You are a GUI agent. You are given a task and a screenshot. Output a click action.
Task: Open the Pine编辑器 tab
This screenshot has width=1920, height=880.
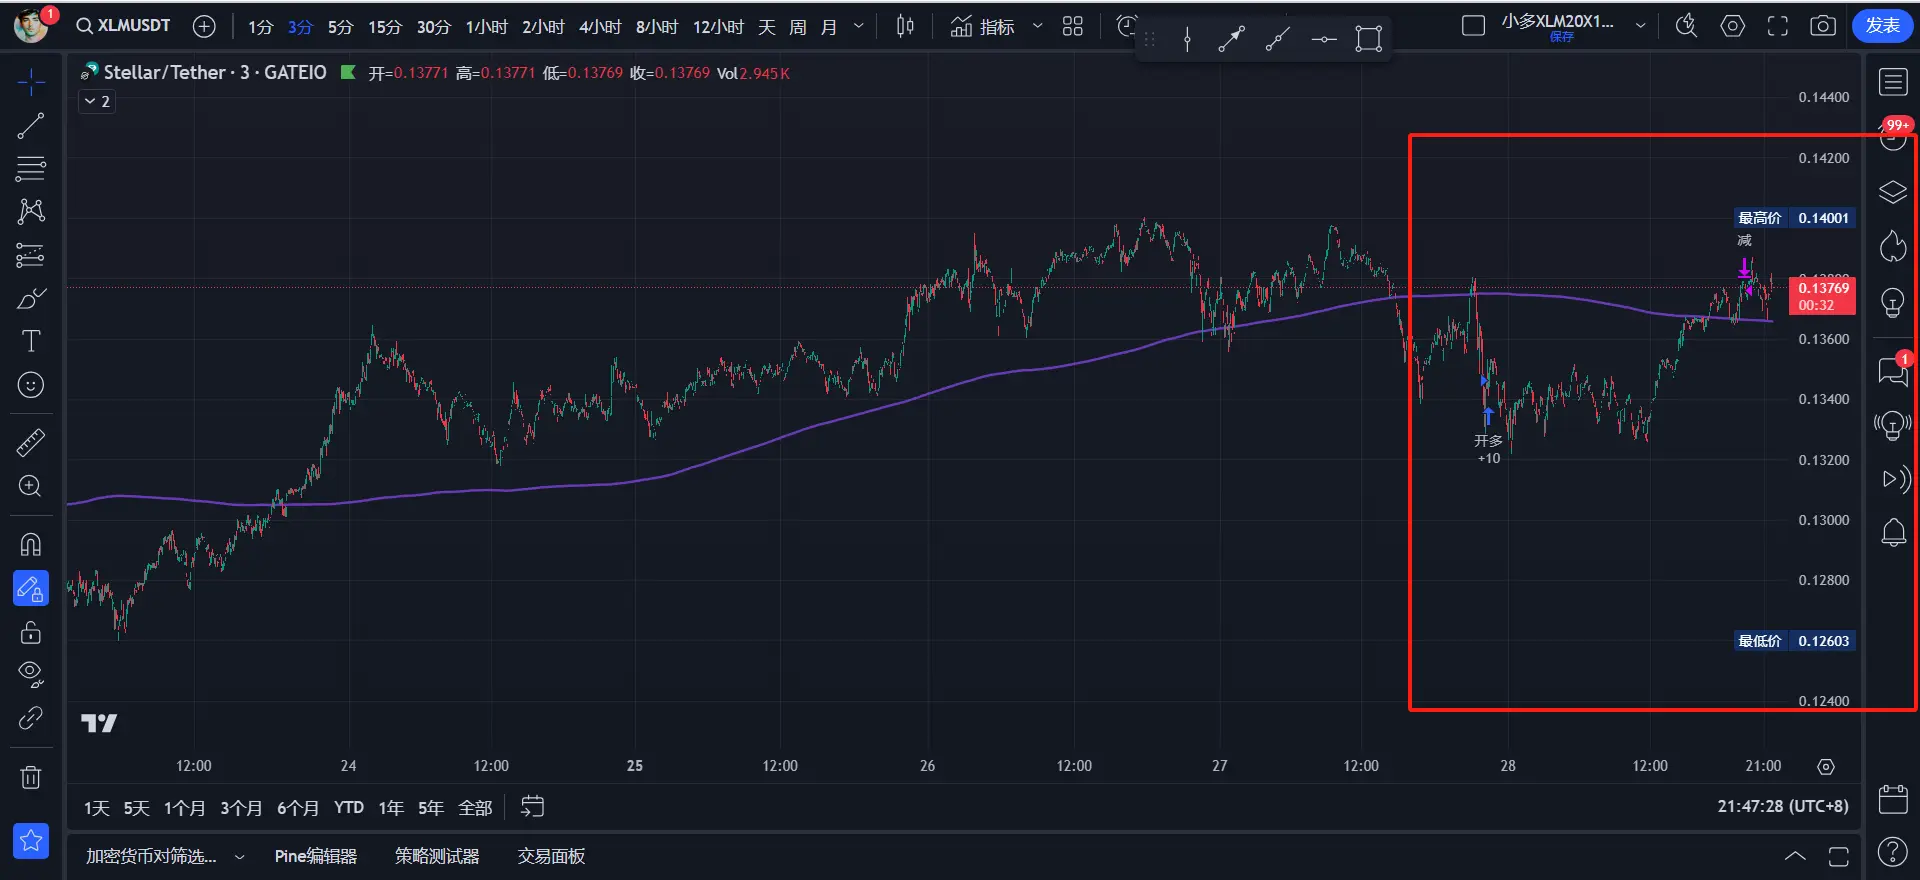[315, 856]
